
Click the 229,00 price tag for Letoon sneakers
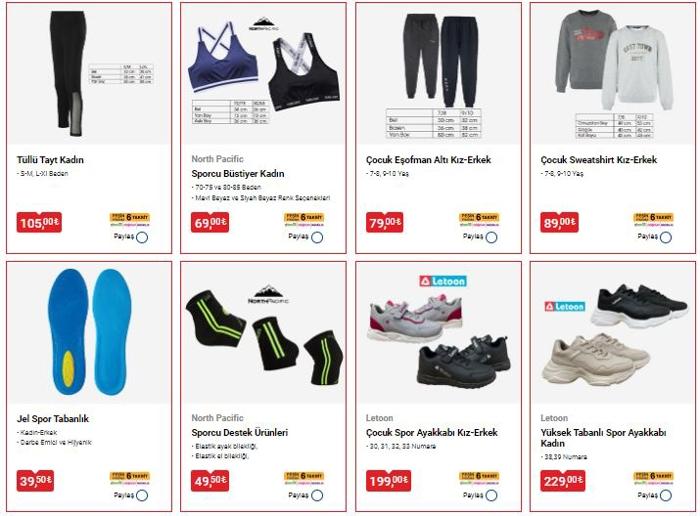[562, 481]
